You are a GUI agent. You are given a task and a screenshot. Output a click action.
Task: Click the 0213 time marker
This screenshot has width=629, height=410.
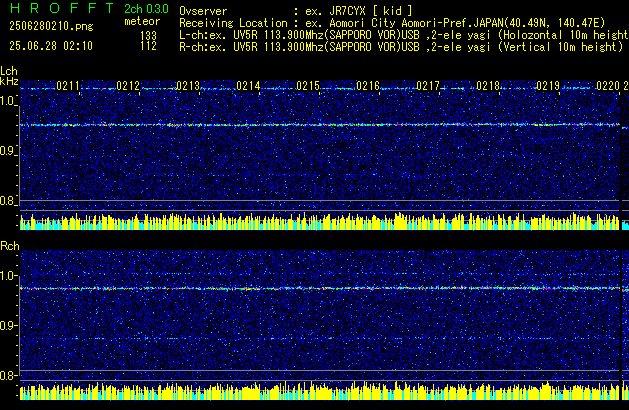click(188, 86)
